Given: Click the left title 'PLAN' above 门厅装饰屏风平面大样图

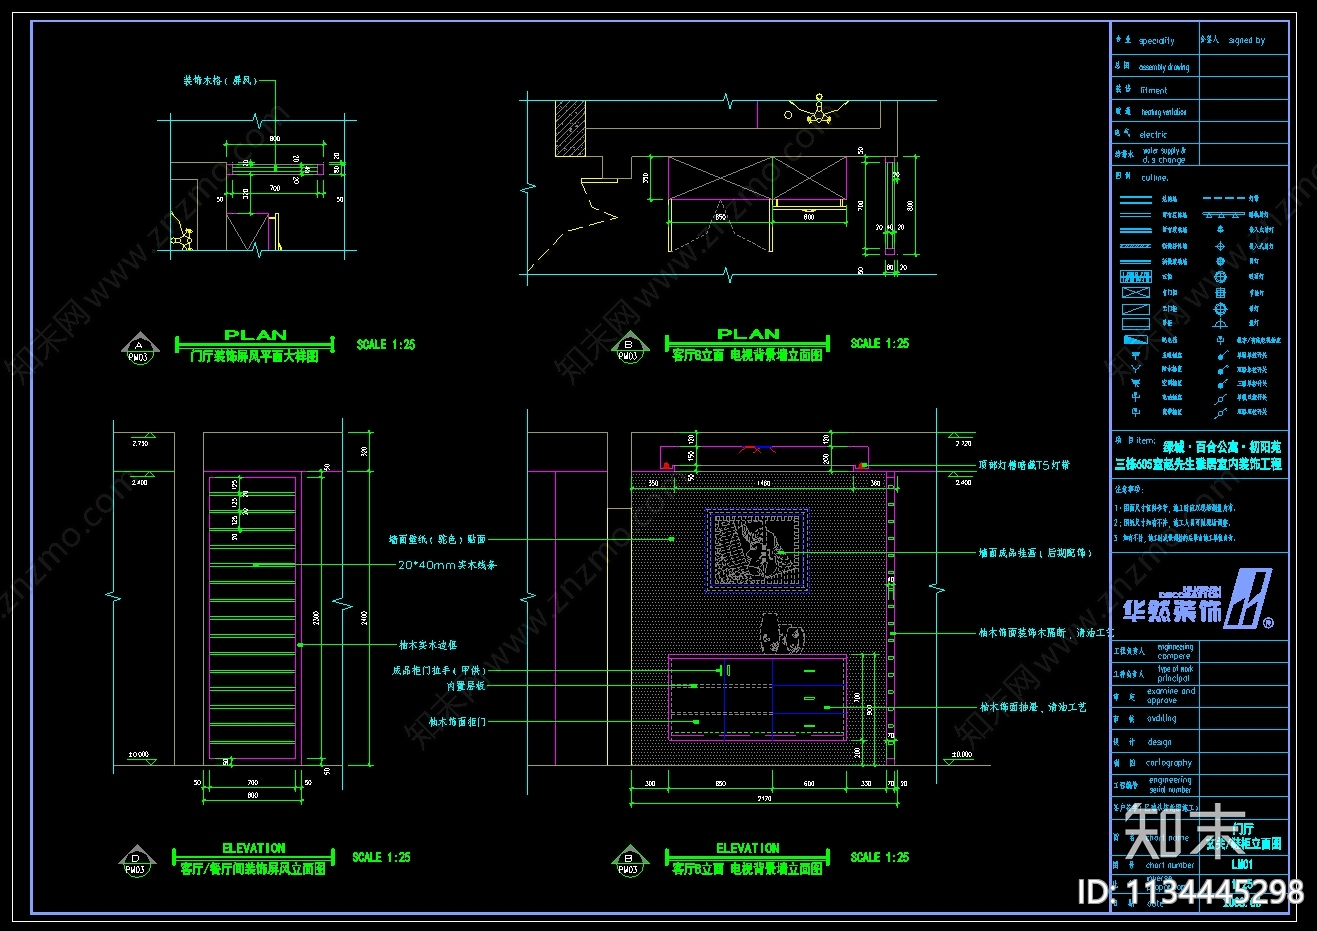Looking at the screenshot, I should [255, 335].
